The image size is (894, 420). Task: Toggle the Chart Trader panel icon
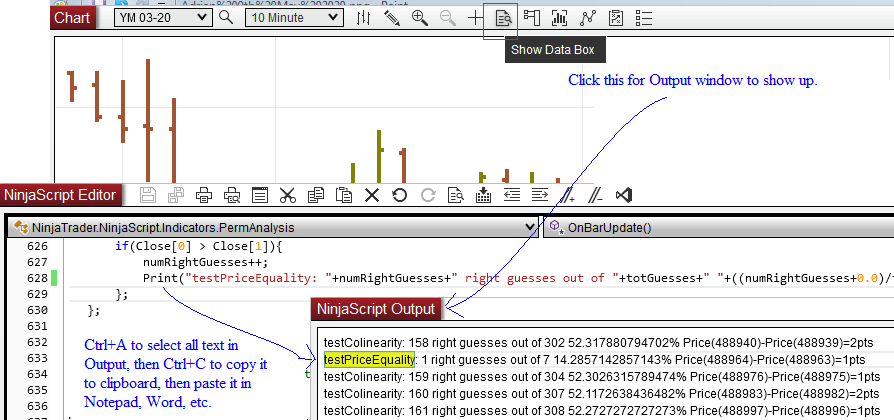pos(532,18)
